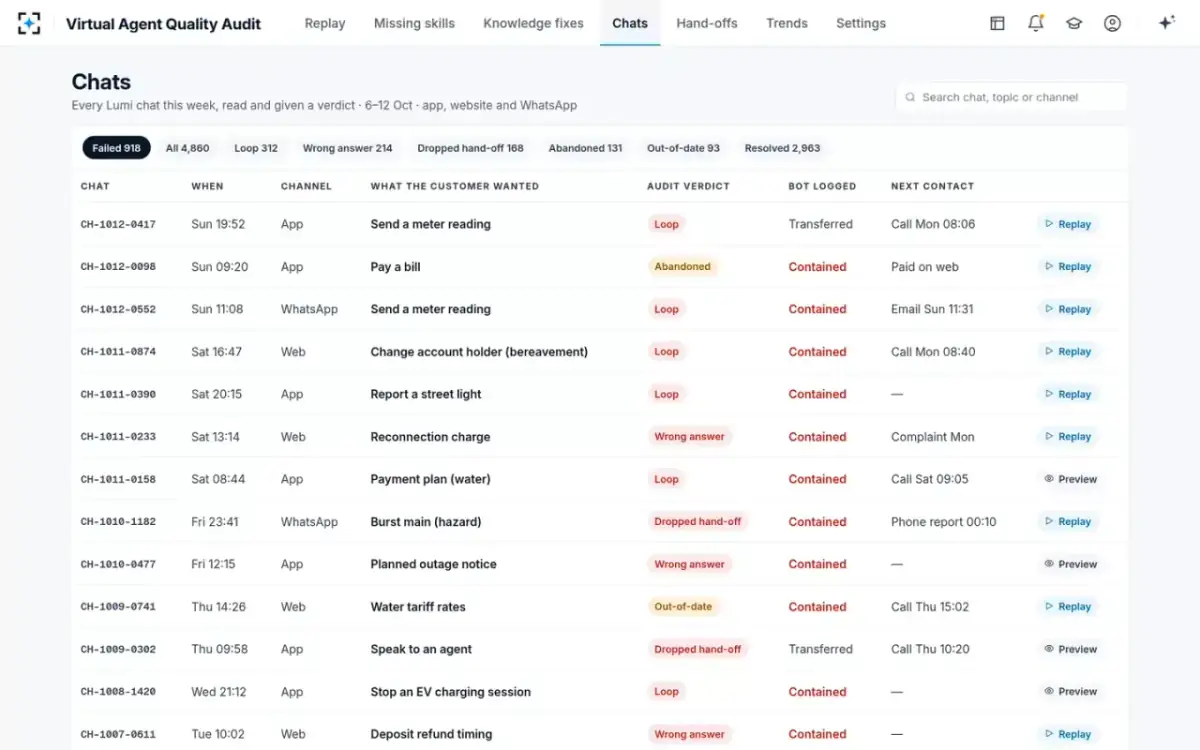
Task: Click chat ID CH-1010-1182
Action: [118, 522]
